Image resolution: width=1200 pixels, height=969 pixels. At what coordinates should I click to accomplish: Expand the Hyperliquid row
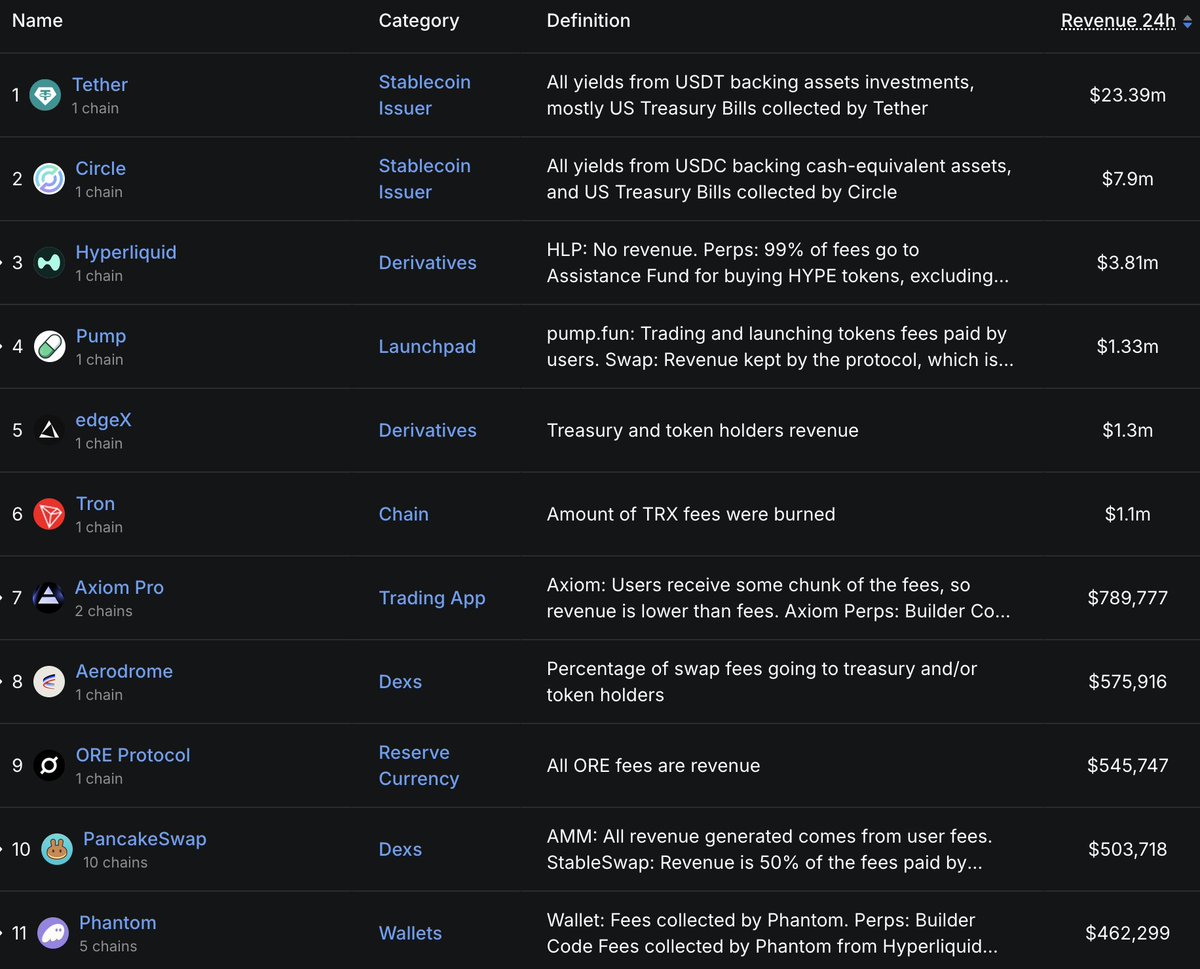[x=3, y=263]
